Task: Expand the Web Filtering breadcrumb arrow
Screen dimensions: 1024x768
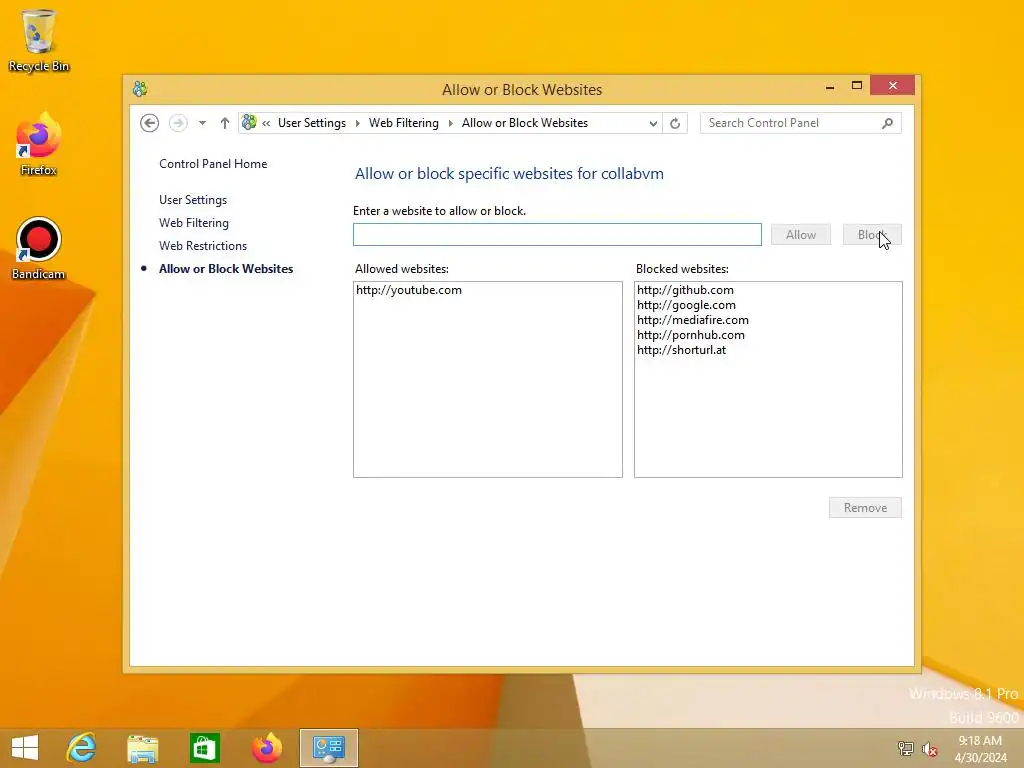Action: (x=450, y=123)
